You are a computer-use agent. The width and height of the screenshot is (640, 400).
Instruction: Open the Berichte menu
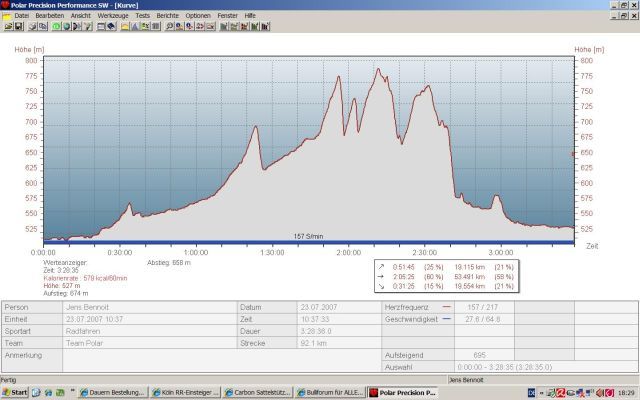pos(167,16)
